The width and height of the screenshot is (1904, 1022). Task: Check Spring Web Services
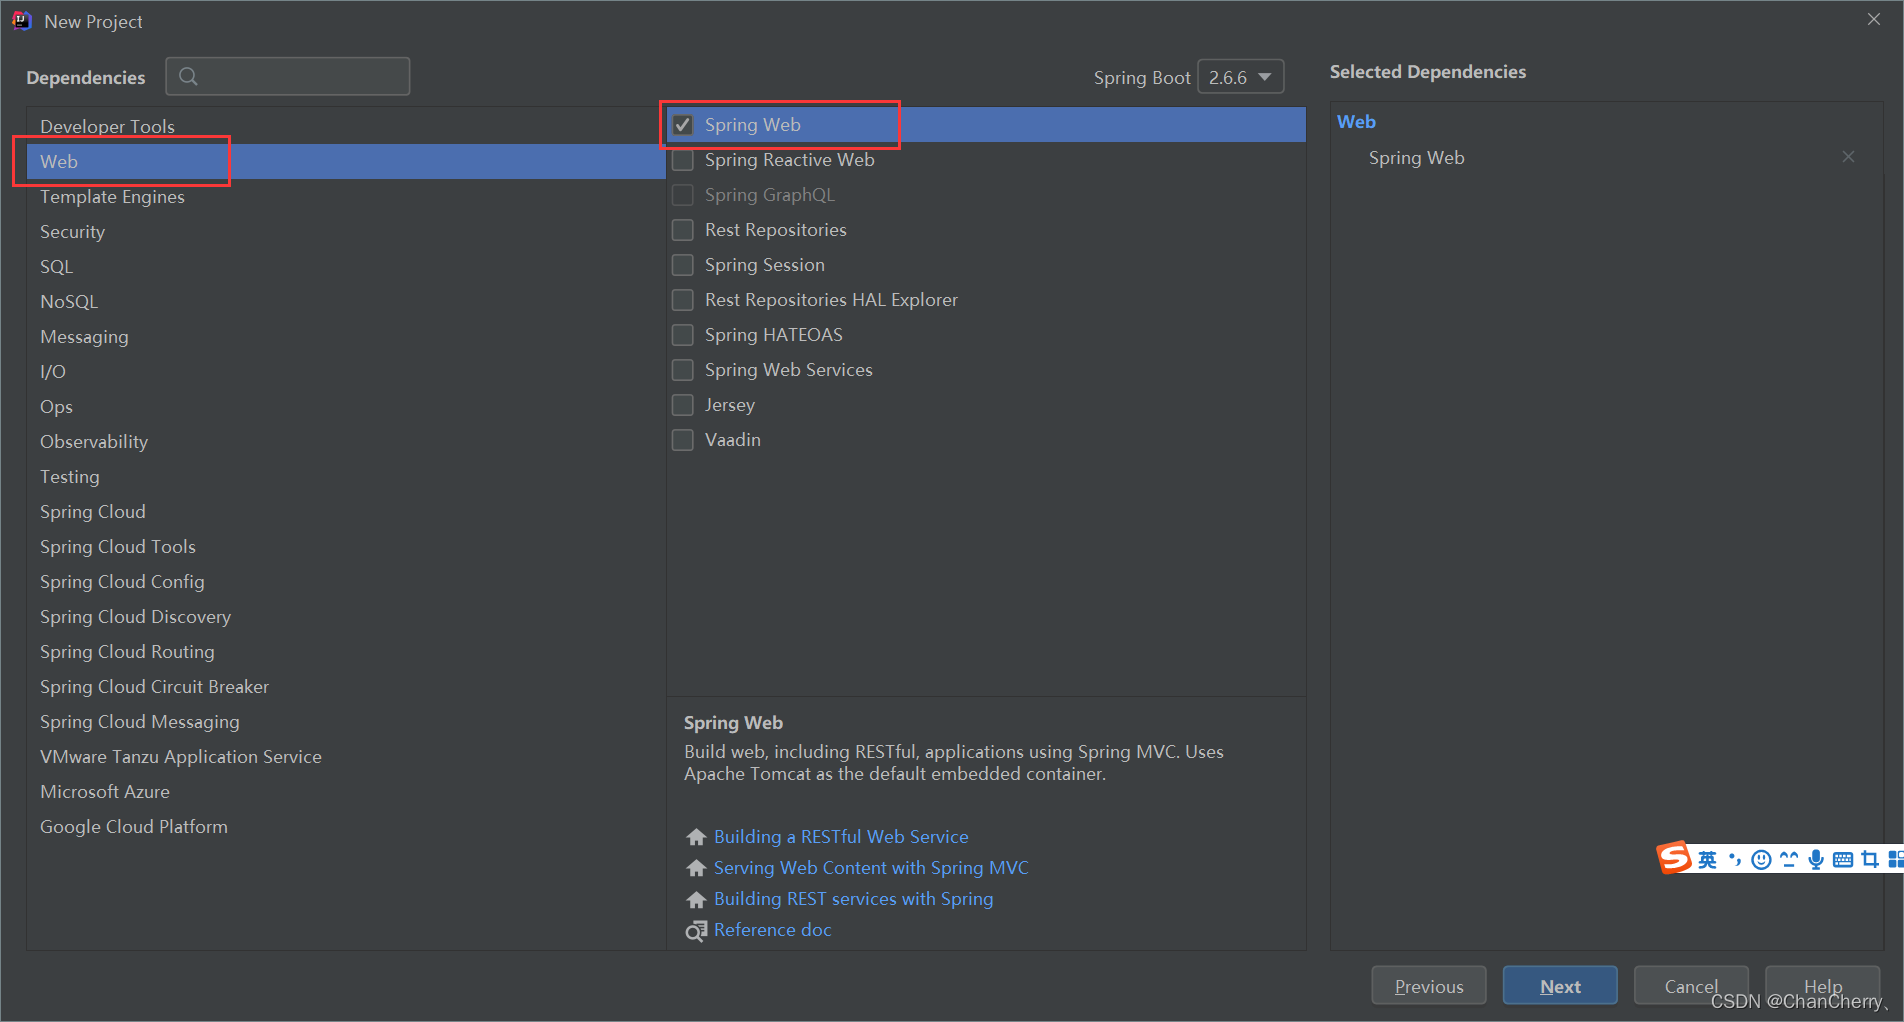click(x=683, y=370)
